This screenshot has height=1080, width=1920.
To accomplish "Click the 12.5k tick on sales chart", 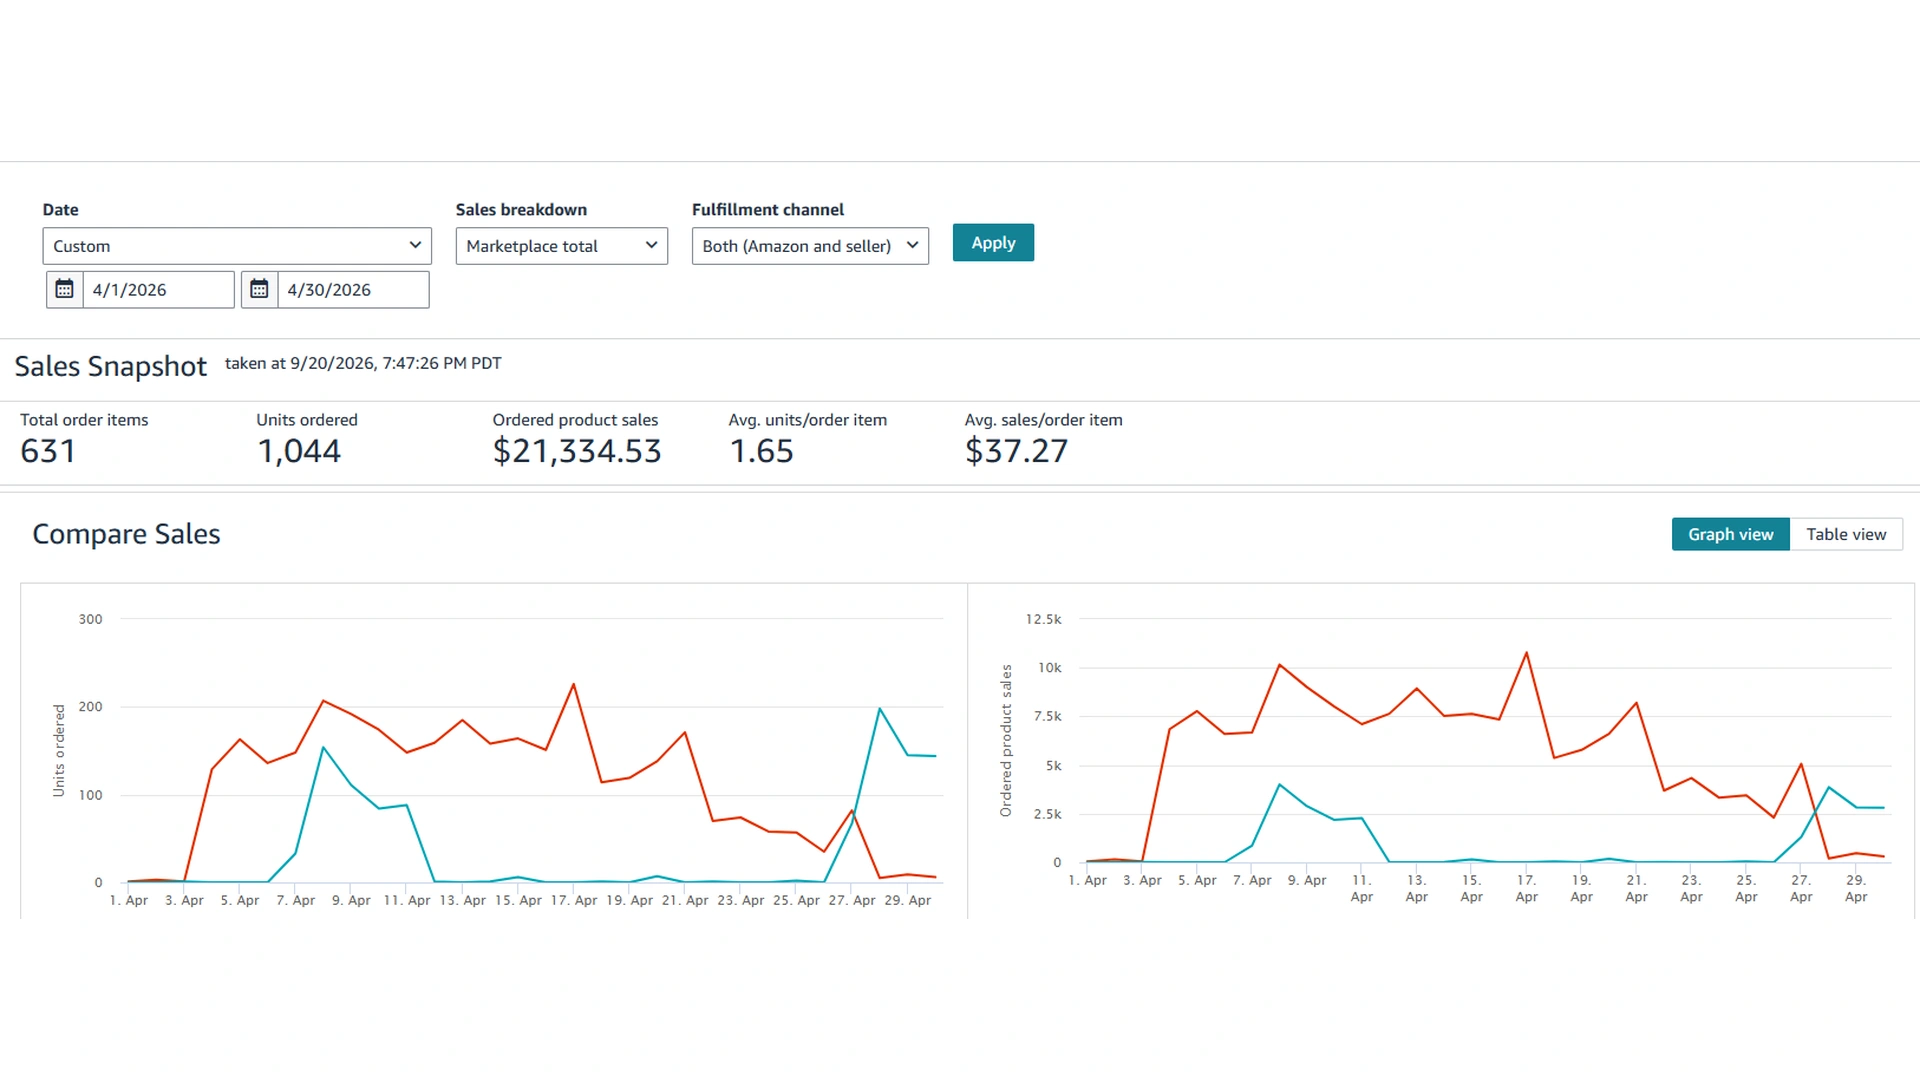I will coord(1043,619).
